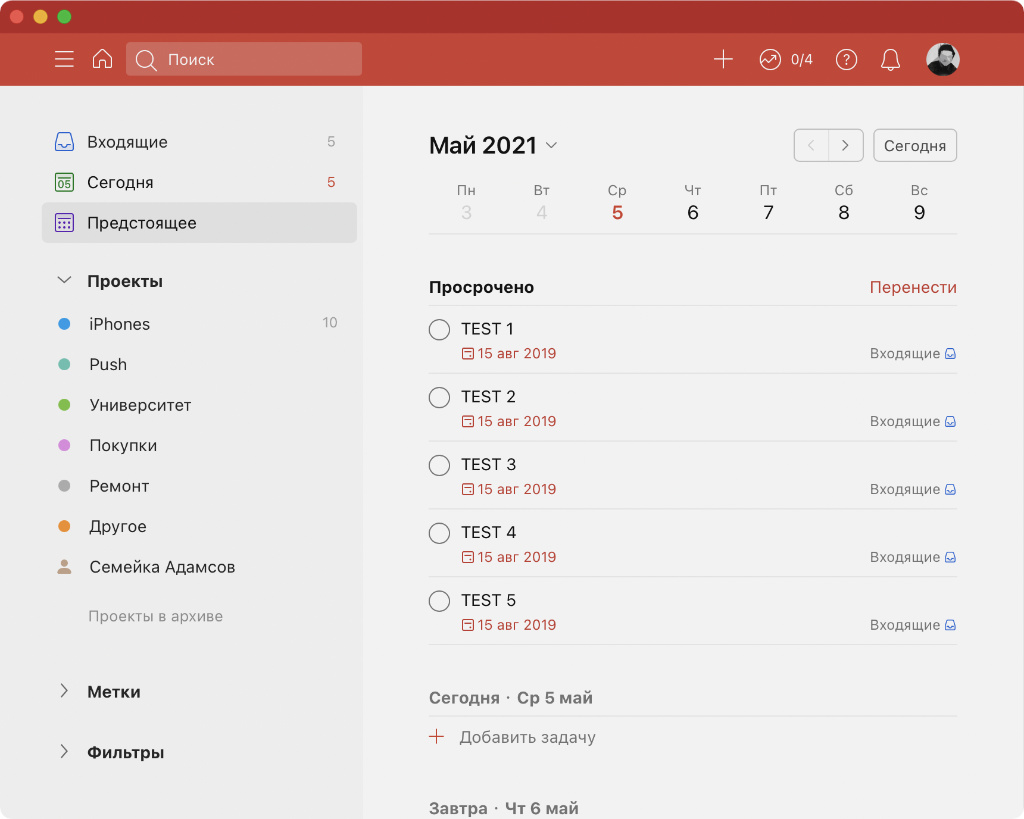The height and width of the screenshot is (819, 1024).
Task: Click Добавить задачу under today
Action: (527, 737)
